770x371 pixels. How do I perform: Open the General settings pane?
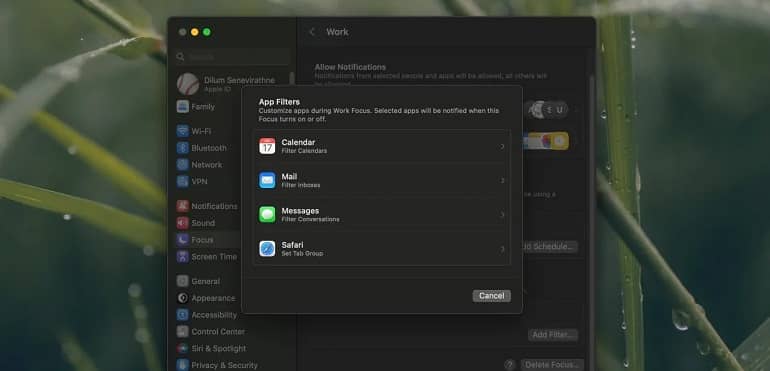tap(205, 282)
